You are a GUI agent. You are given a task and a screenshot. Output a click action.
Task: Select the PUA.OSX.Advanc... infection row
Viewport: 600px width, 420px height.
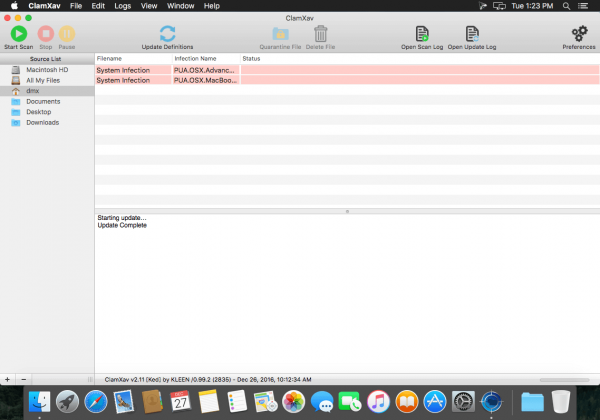click(347, 70)
